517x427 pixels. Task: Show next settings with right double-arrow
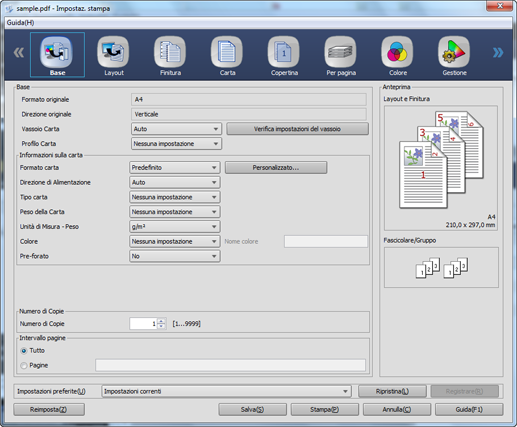point(498,52)
